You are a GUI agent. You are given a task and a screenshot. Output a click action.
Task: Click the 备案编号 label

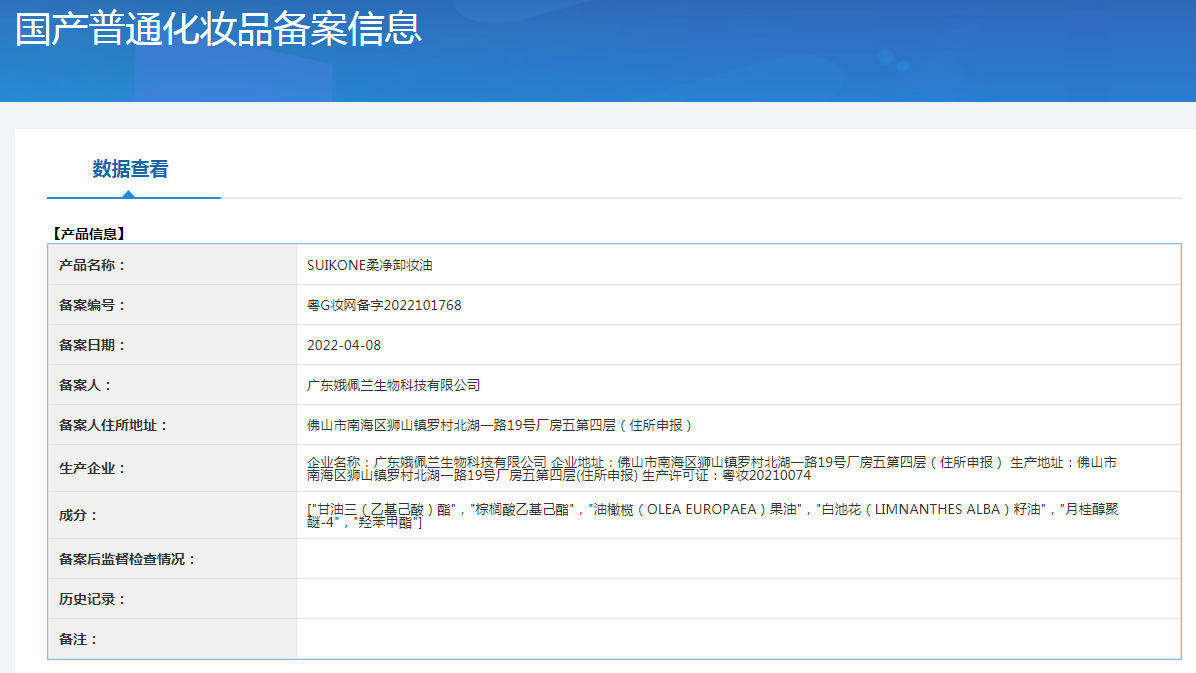coord(92,305)
